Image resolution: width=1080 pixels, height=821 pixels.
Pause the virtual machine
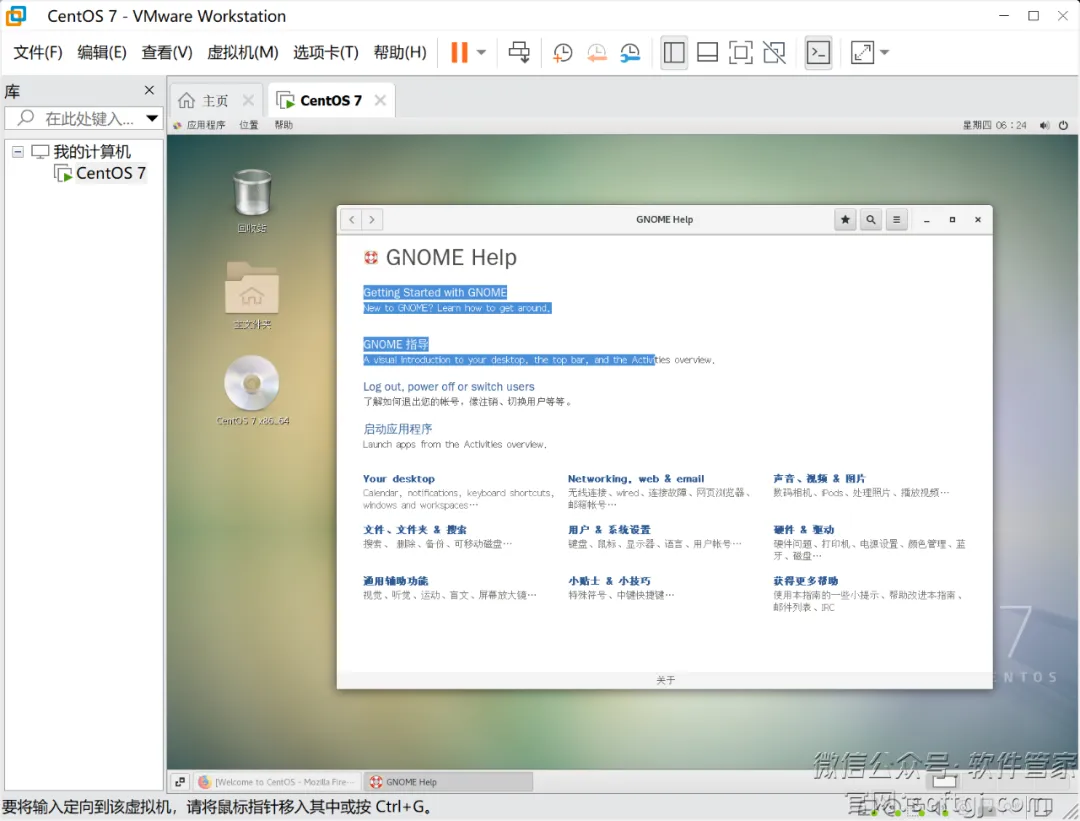coord(459,52)
